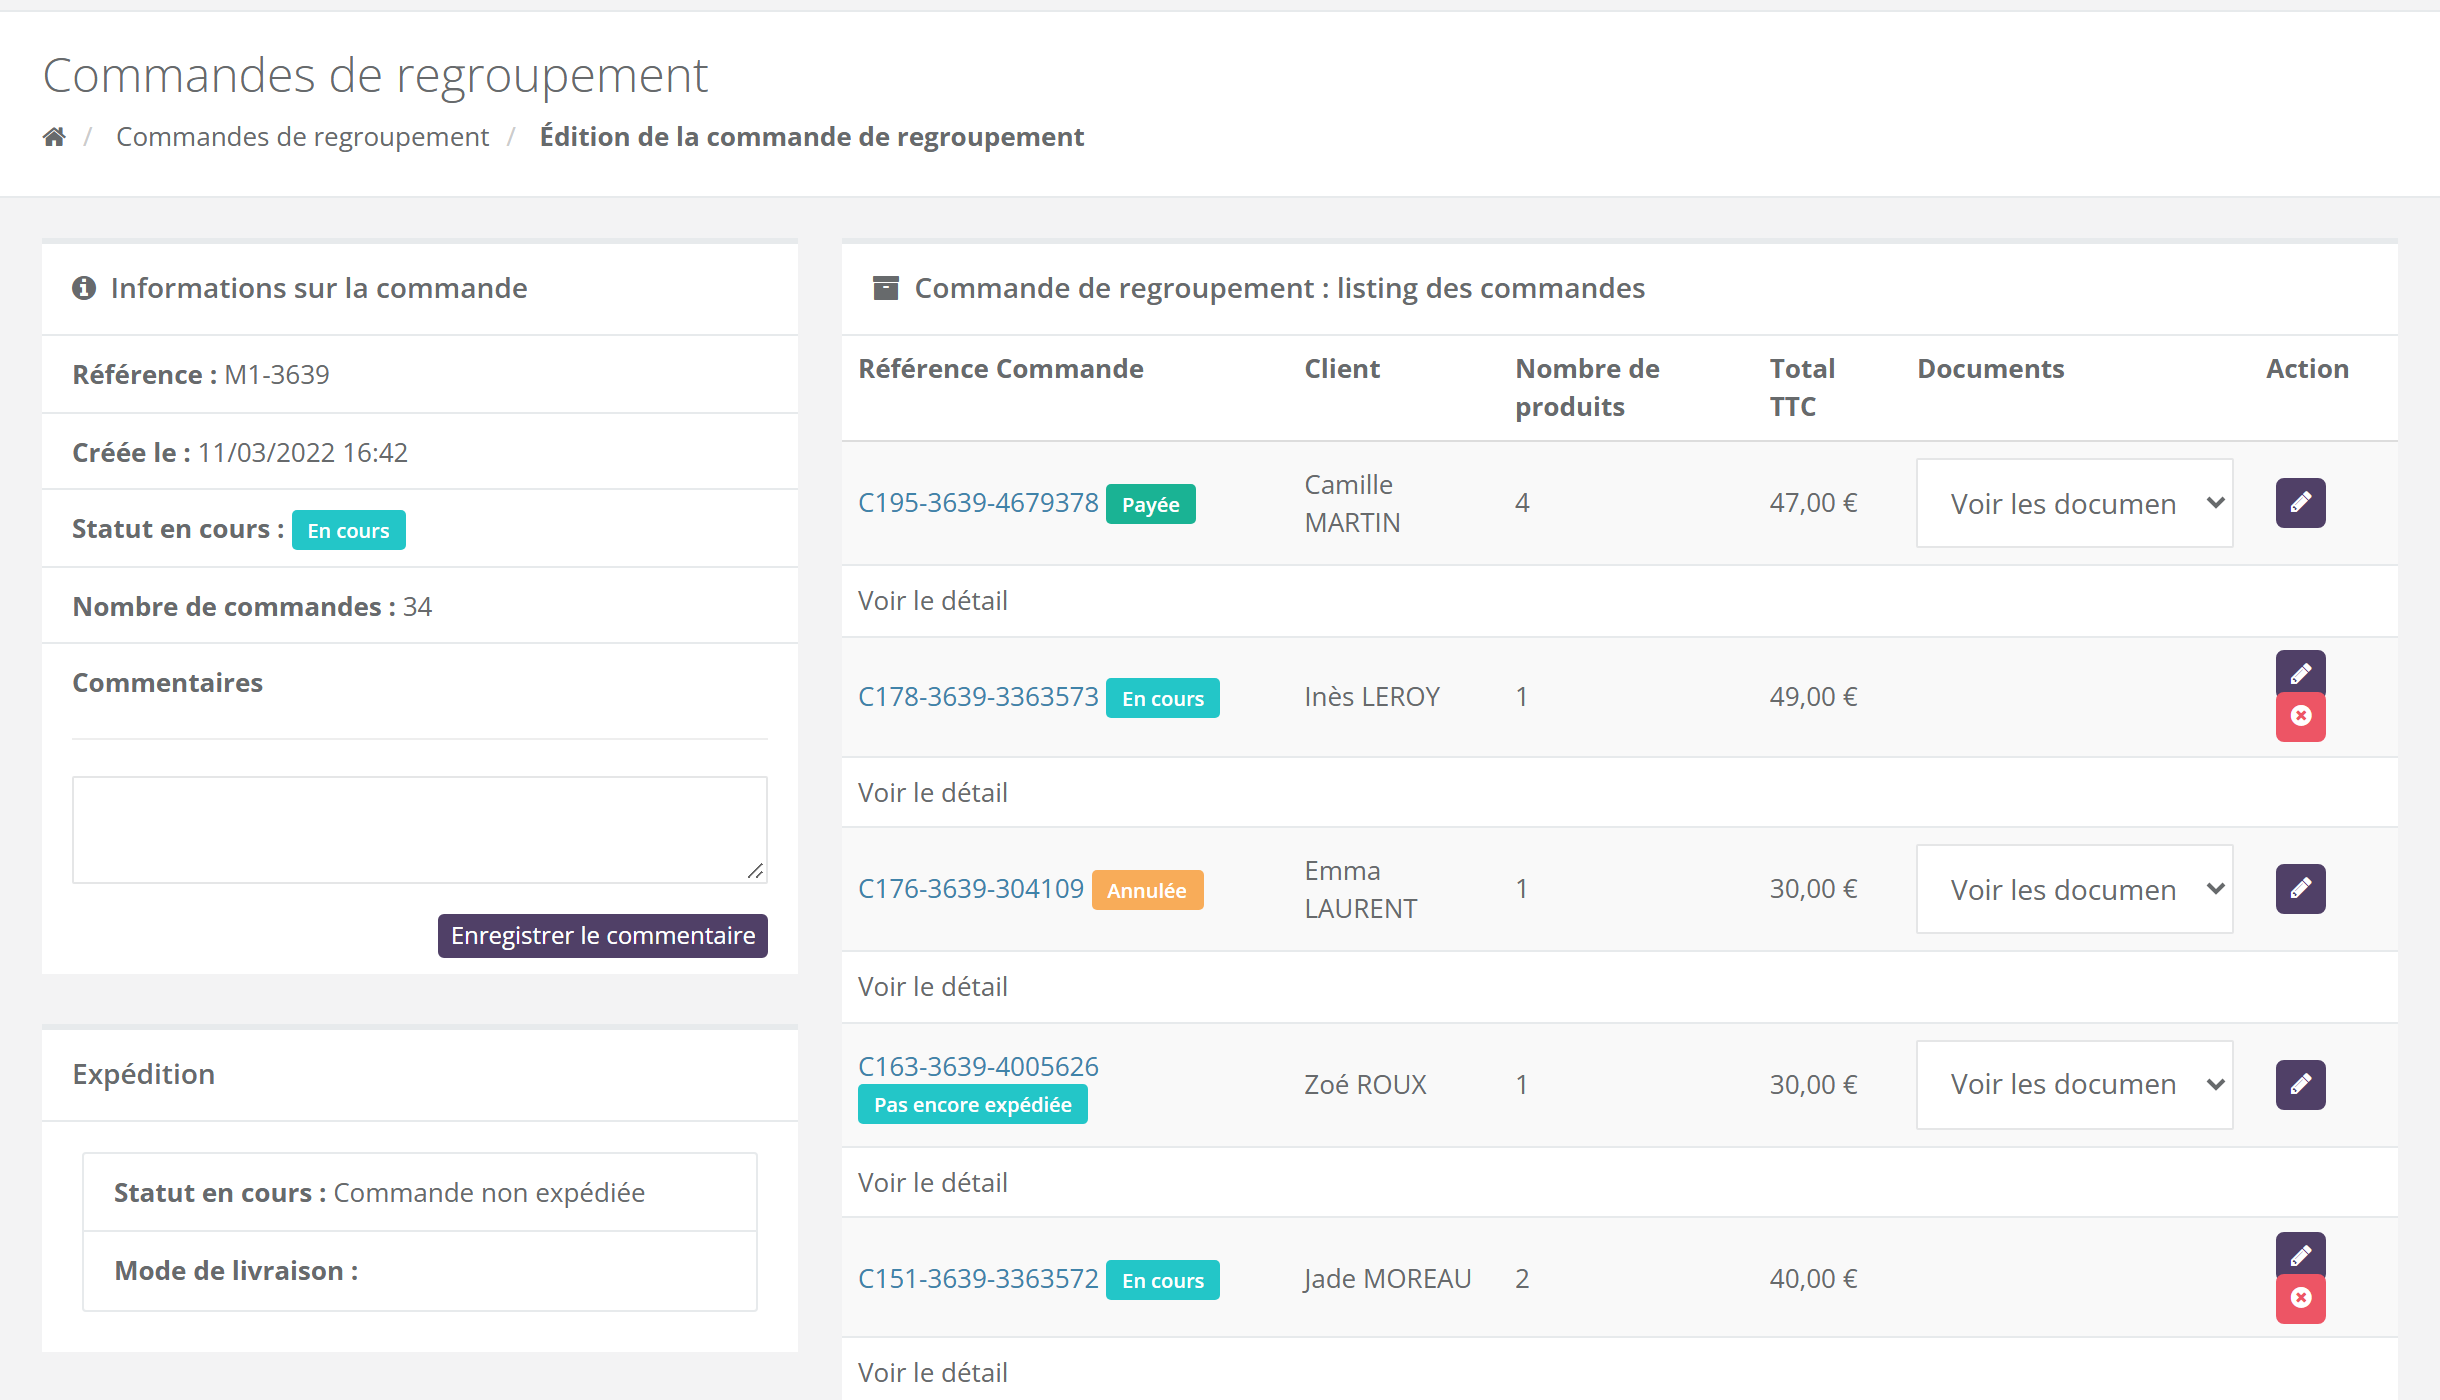Open Commandes de regroupement breadcrumb link

(302, 137)
